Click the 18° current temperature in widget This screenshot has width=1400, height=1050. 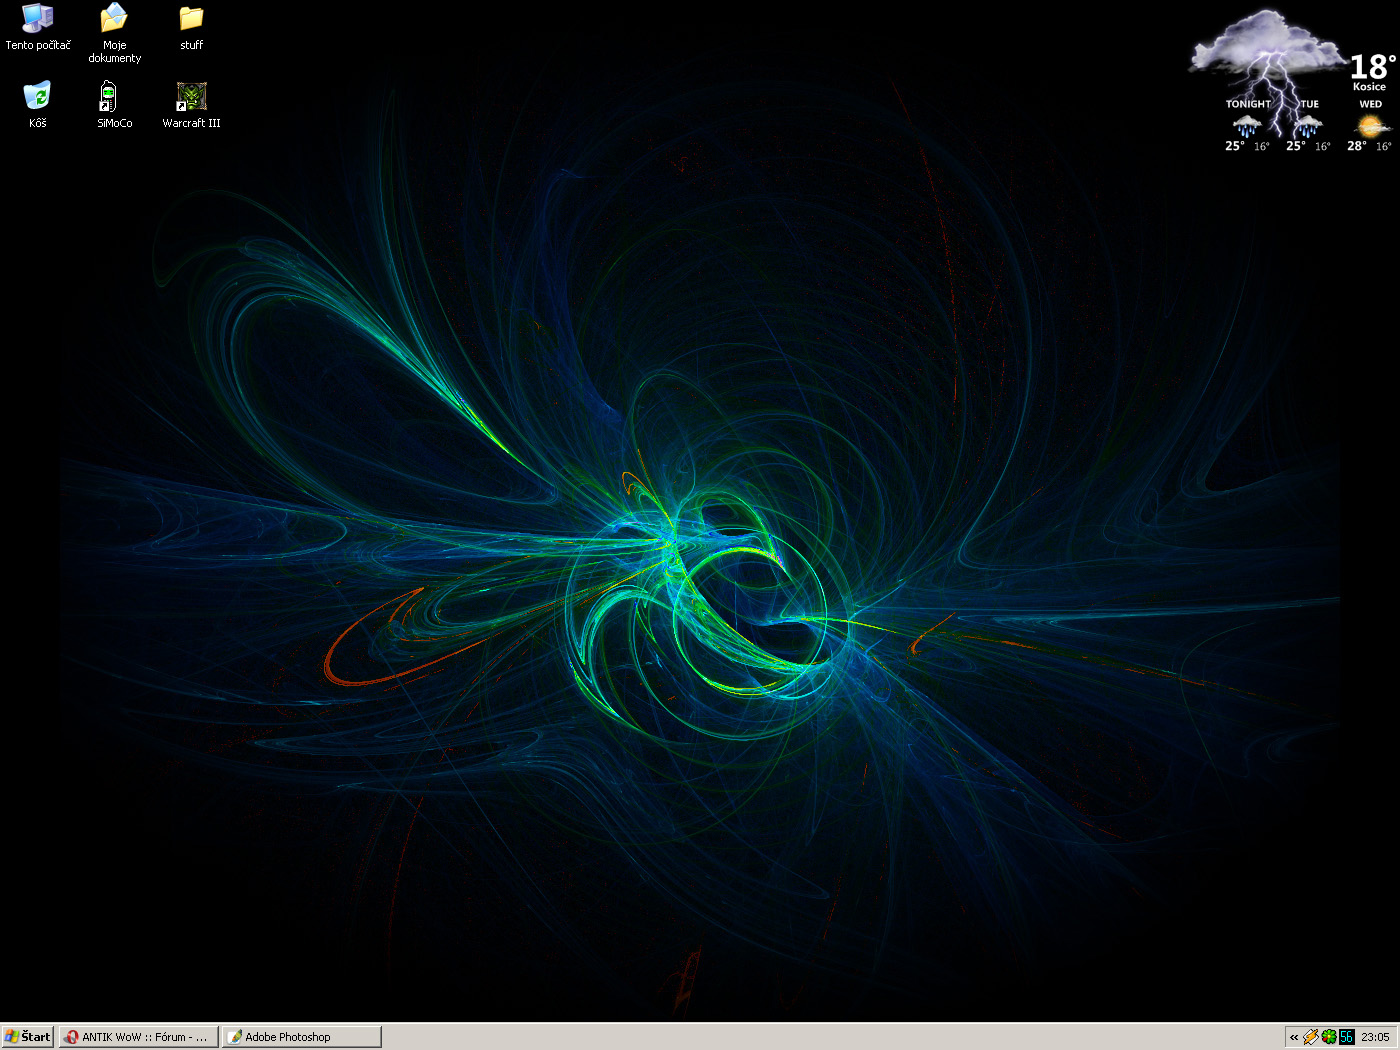click(1371, 67)
